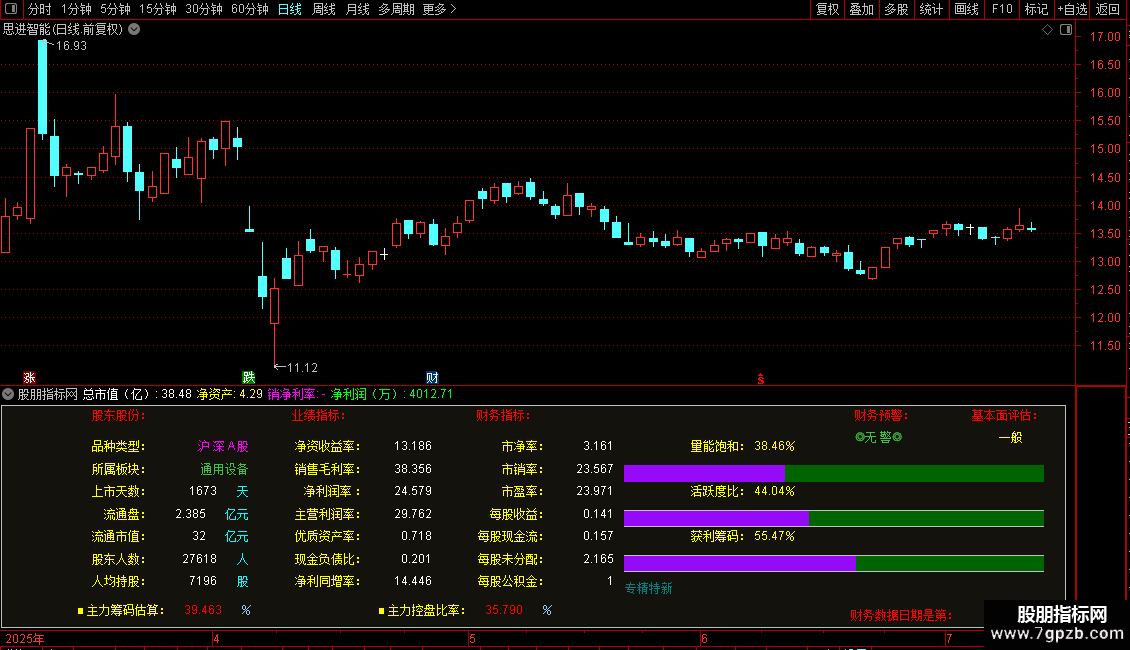Click the 思进智能(日线.前复权) title text

(63, 30)
